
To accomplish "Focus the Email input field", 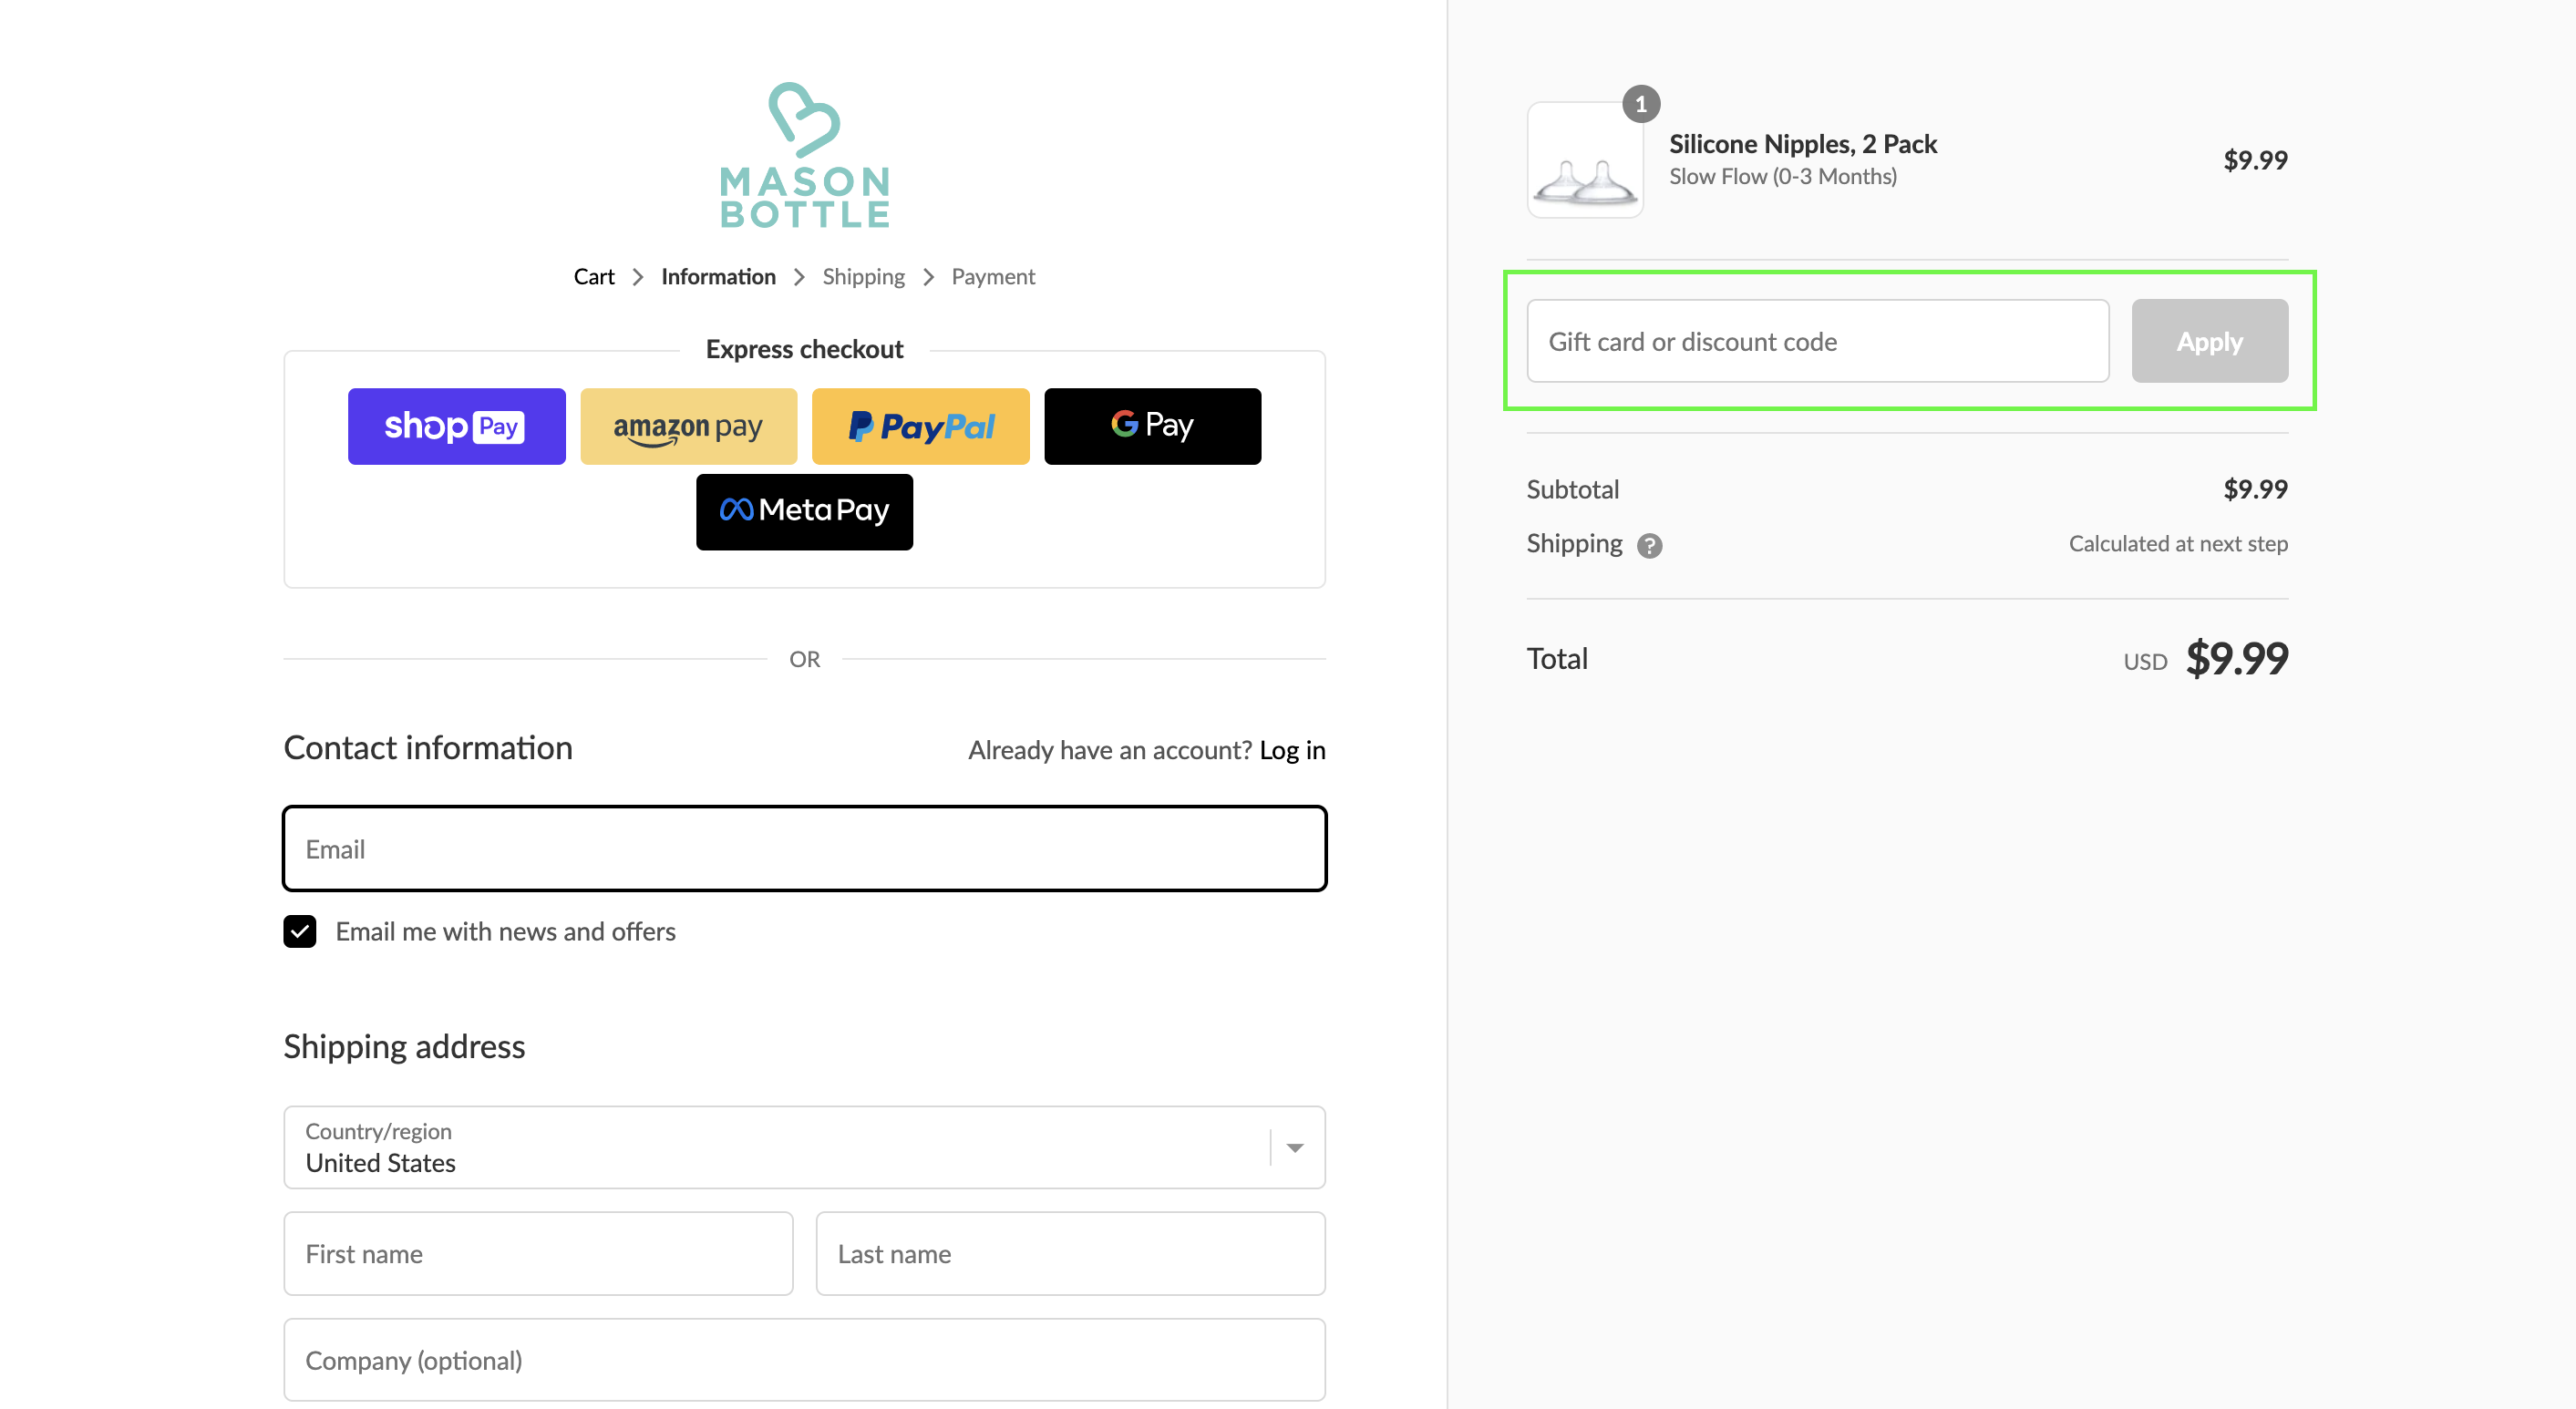I will (x=804, y=848).
